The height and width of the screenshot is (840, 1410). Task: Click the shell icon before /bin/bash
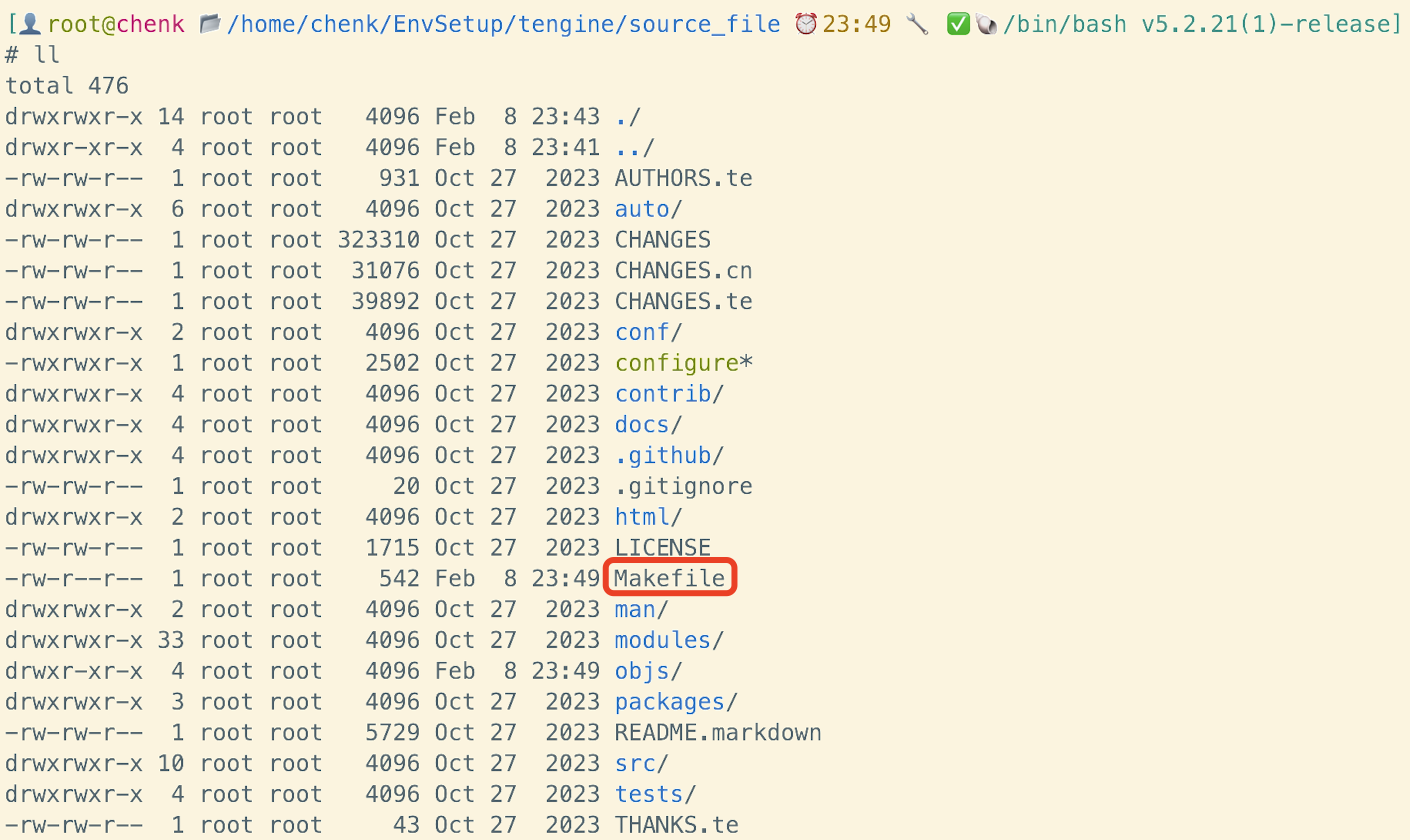tap(985, 24)
